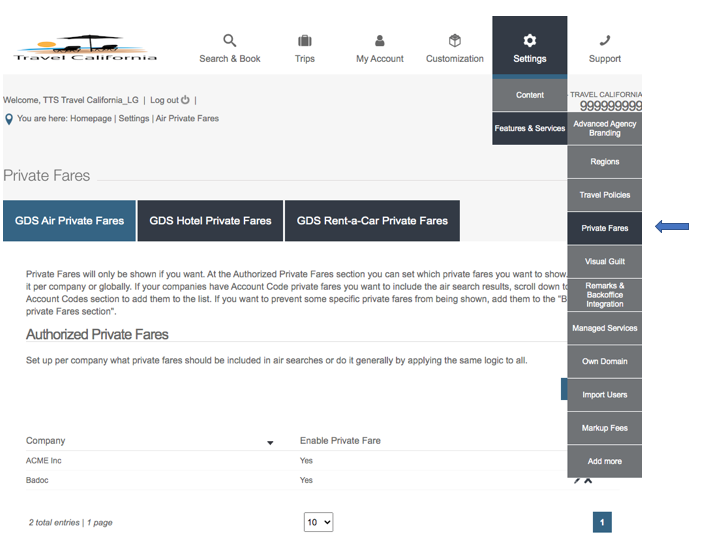Switch to GDS Rent-a-Car Private Fares tab
Screen dimensions: 705x552
pos(372,220)
